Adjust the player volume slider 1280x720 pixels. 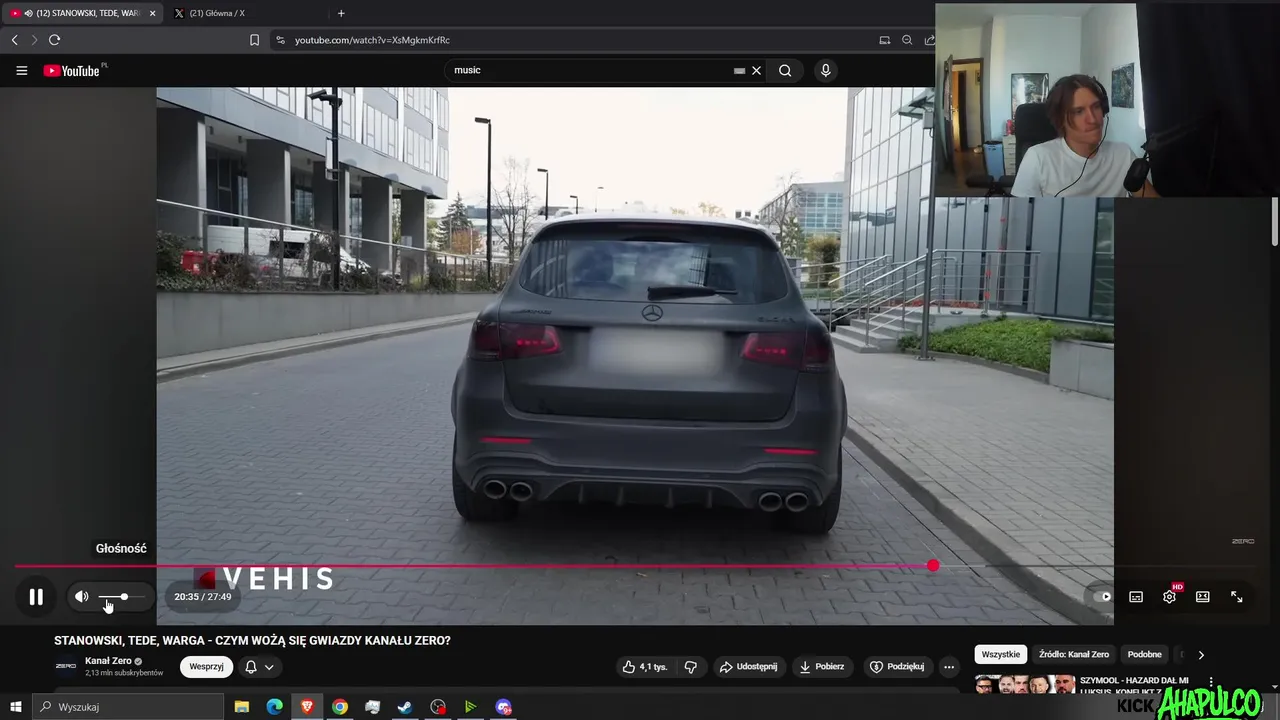point(121,597)
